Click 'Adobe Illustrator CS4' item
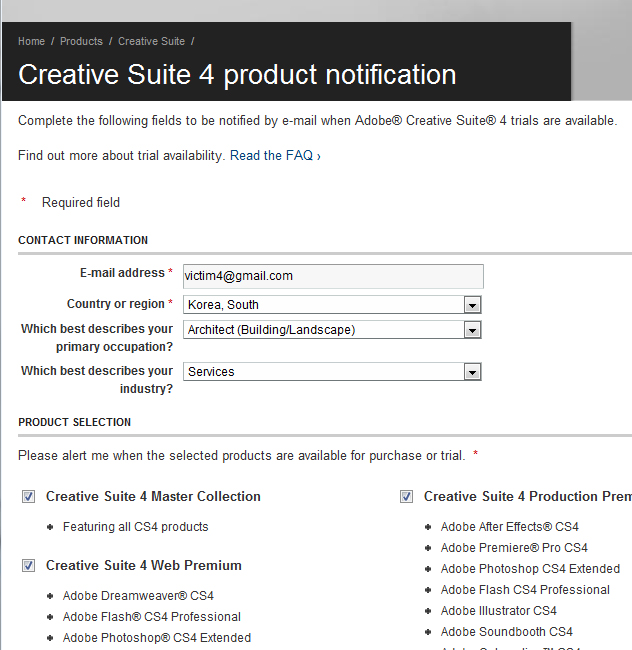 point(499,611)
